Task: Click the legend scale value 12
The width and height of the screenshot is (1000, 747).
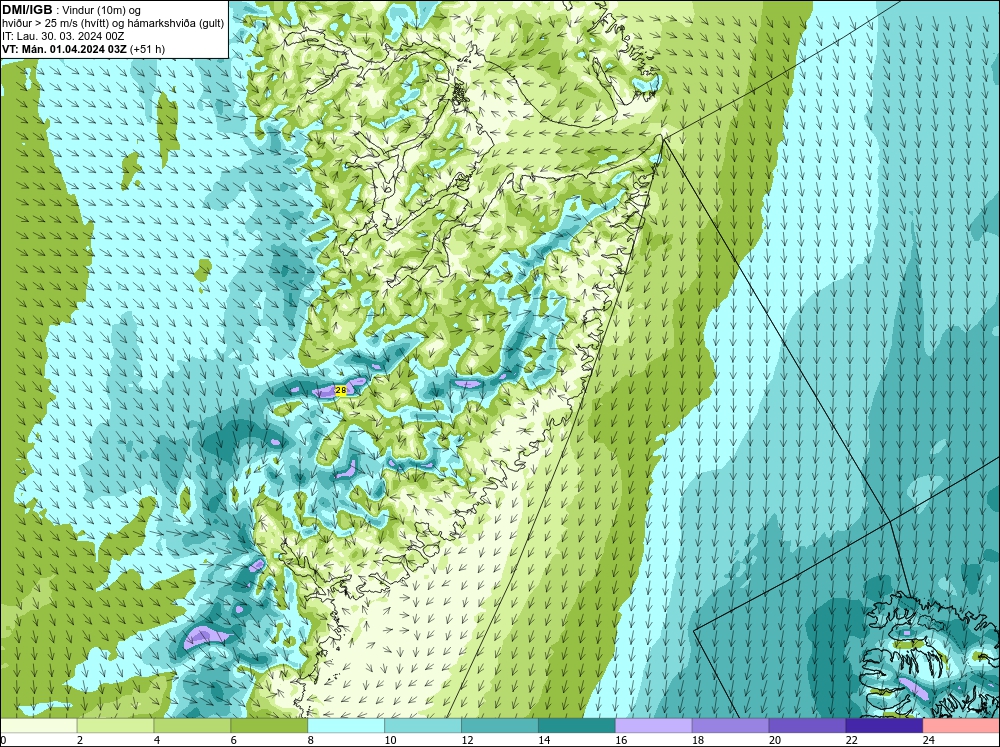Action: [467, 740]
